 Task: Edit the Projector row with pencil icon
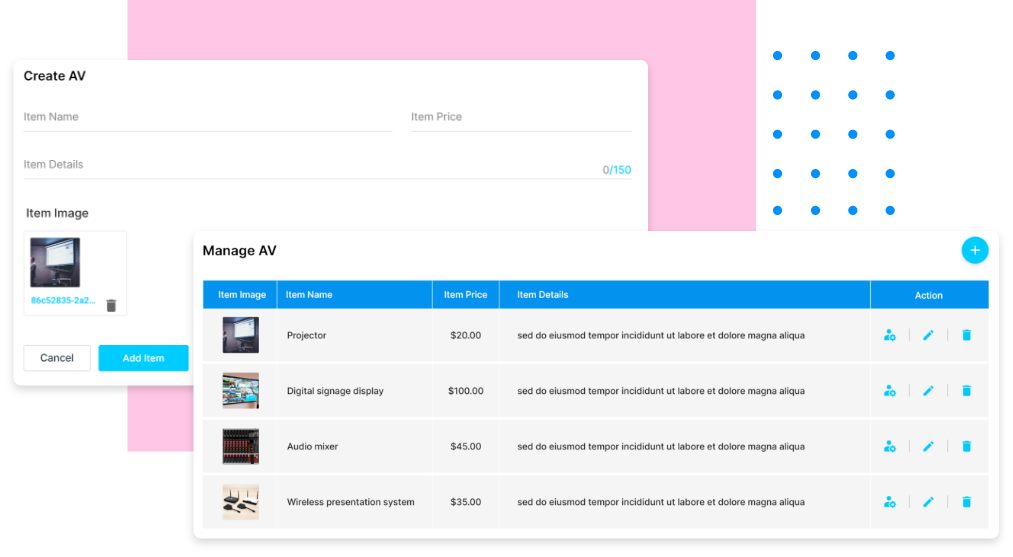[928, 335]
